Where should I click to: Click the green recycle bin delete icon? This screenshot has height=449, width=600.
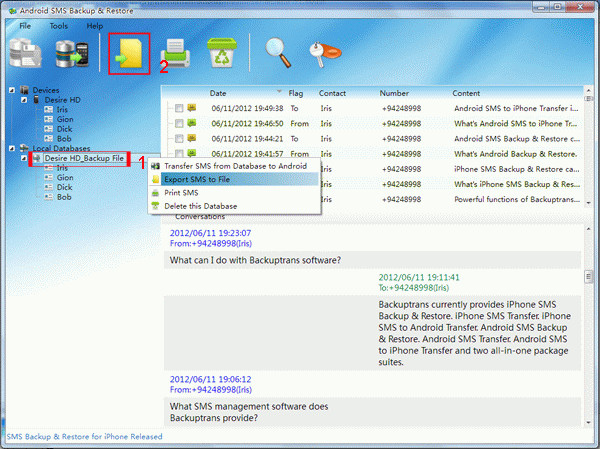click(222, 53)
